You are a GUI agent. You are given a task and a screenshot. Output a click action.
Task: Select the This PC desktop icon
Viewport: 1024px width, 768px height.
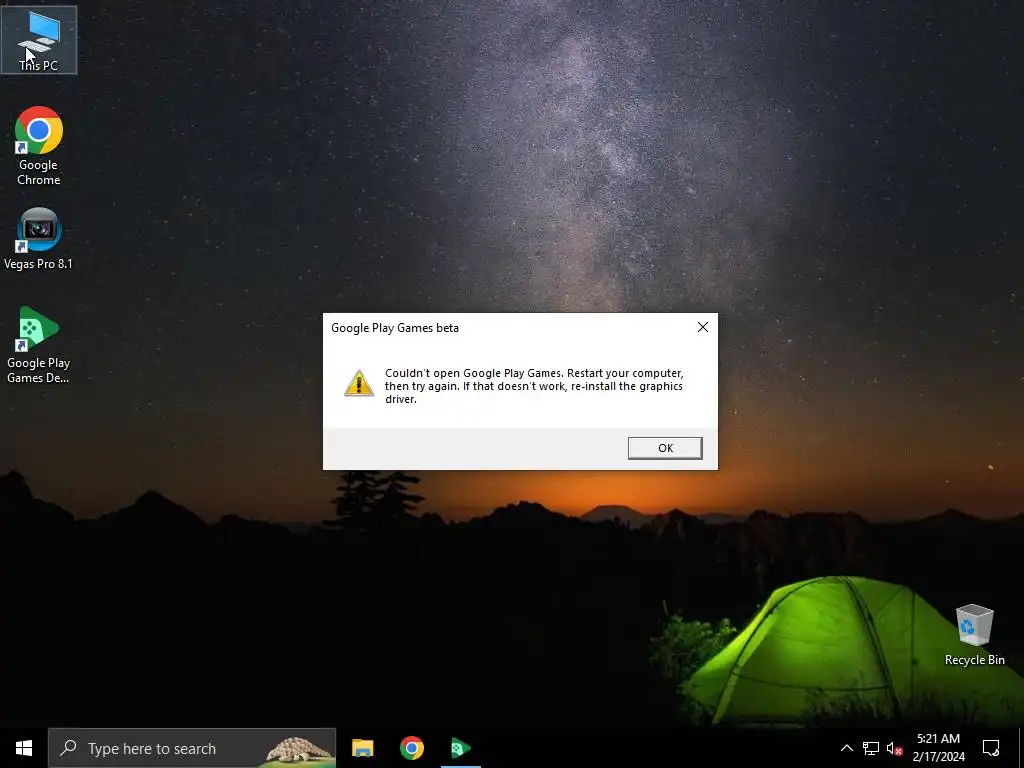click(x=39, y=40)
